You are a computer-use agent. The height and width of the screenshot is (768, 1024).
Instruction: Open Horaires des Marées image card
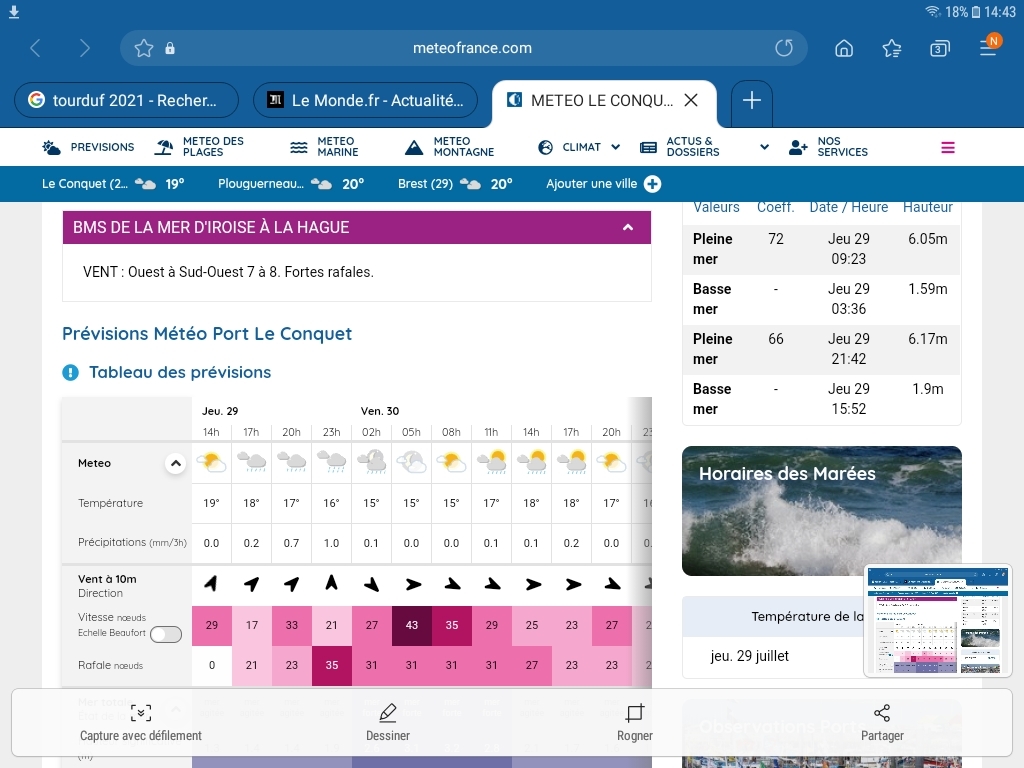tap(822, 511)
